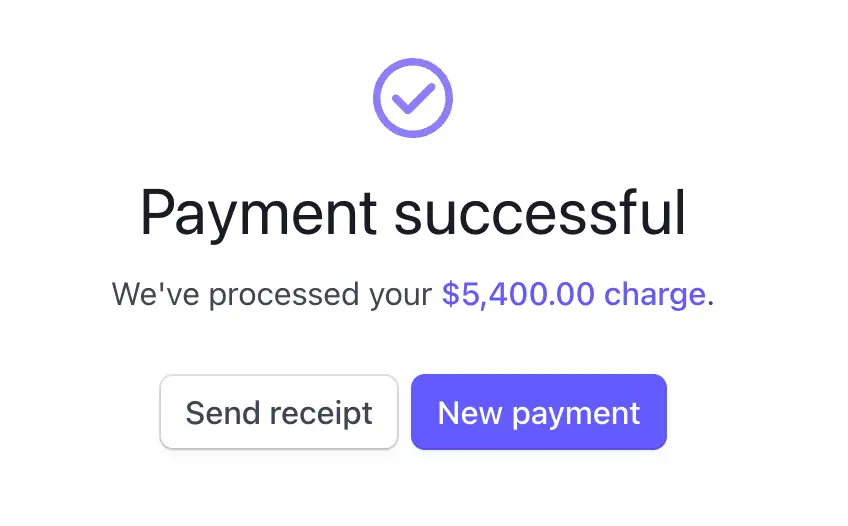This screenshot has width=848, height=526.
Task: Select the circled check mark icon
Action: 413,98
